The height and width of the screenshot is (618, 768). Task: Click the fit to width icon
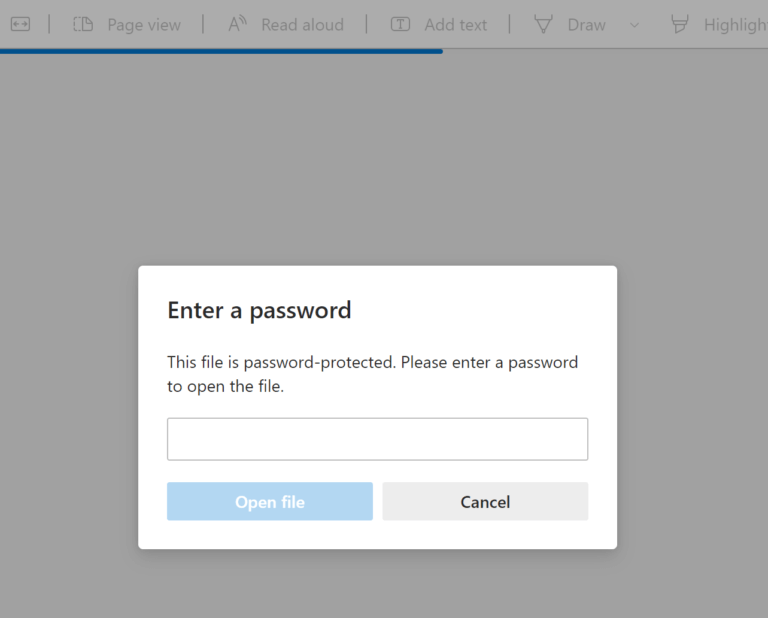coord(20,24)
